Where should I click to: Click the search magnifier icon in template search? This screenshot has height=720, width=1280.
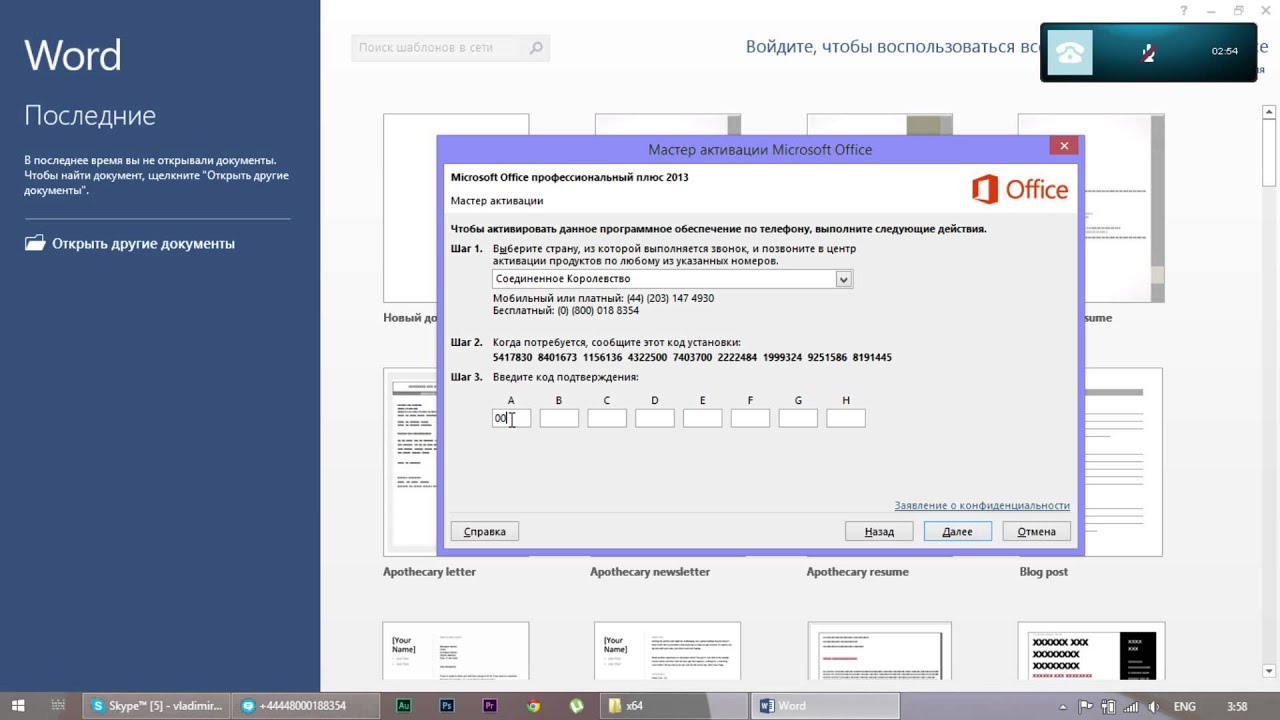tap(536, 47)
